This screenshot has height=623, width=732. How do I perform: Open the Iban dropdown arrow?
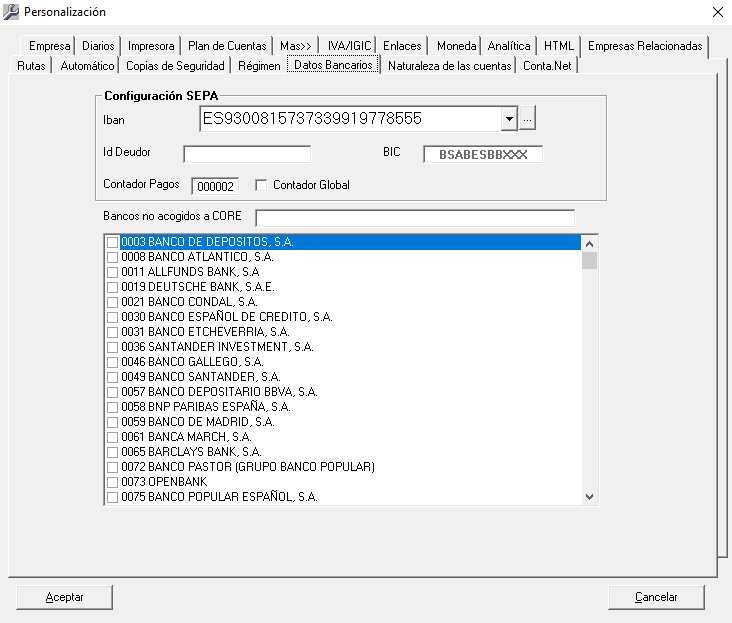point(509,119)
